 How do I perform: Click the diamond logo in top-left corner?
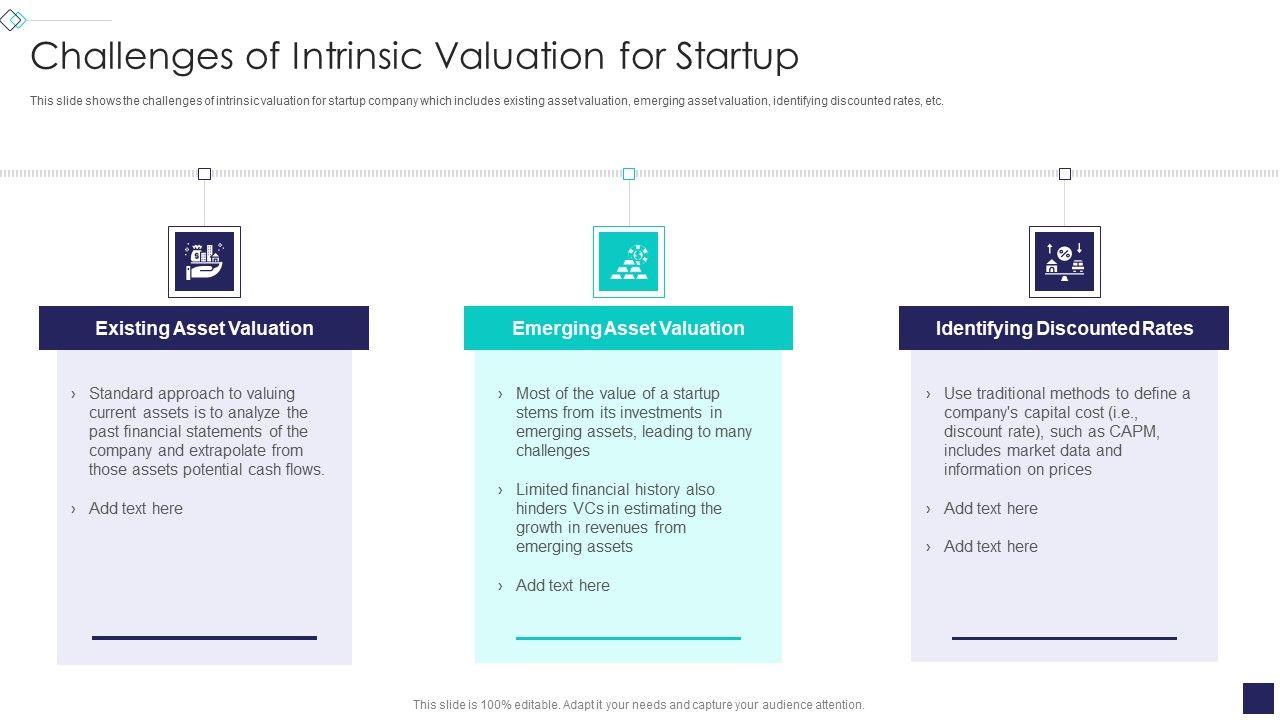click(x=12, y=20)
